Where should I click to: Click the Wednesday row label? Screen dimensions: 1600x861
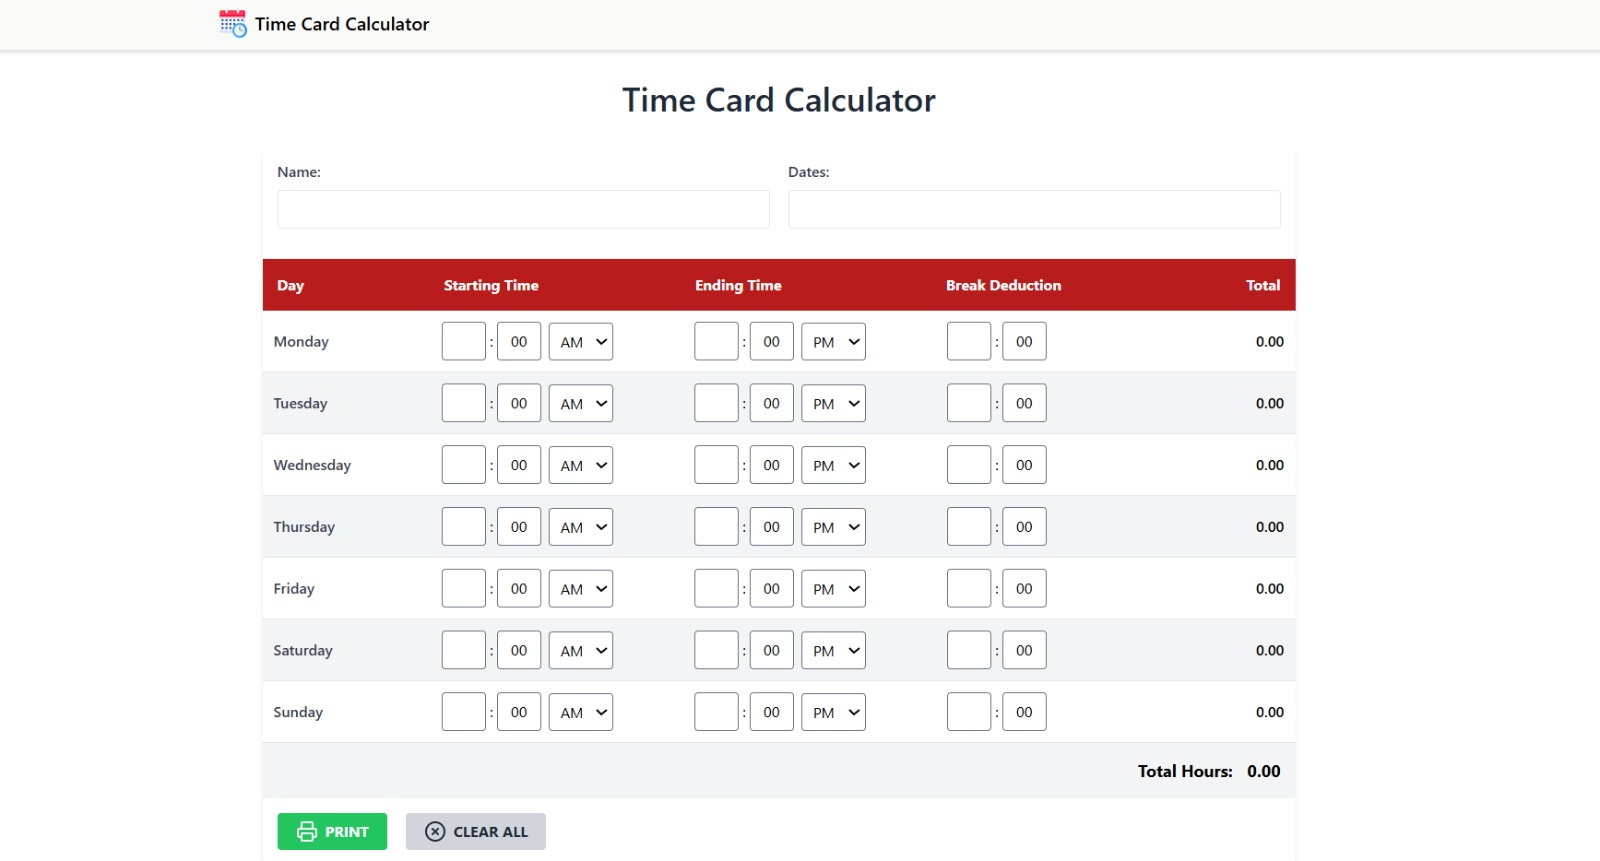pyautogui.click(x=312, y=465)
